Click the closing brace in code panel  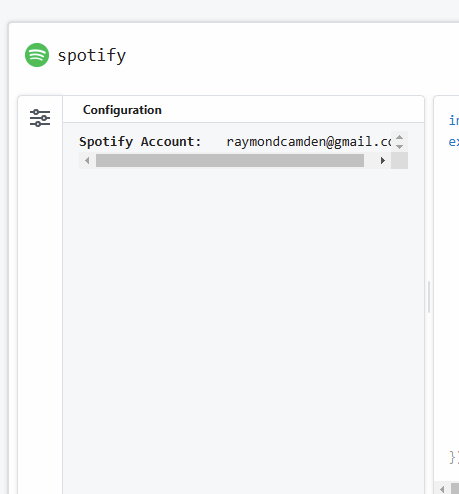pos(453,457)
